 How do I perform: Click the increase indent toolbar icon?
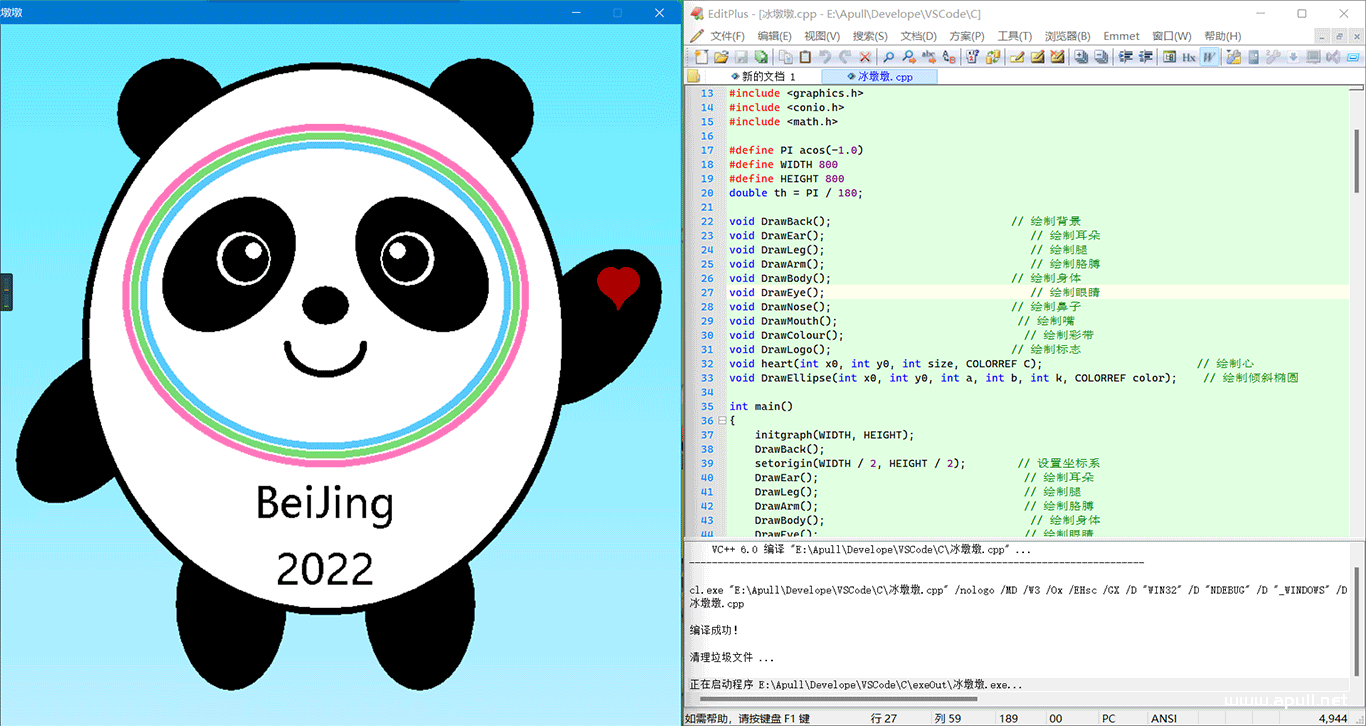(1125, 57)
